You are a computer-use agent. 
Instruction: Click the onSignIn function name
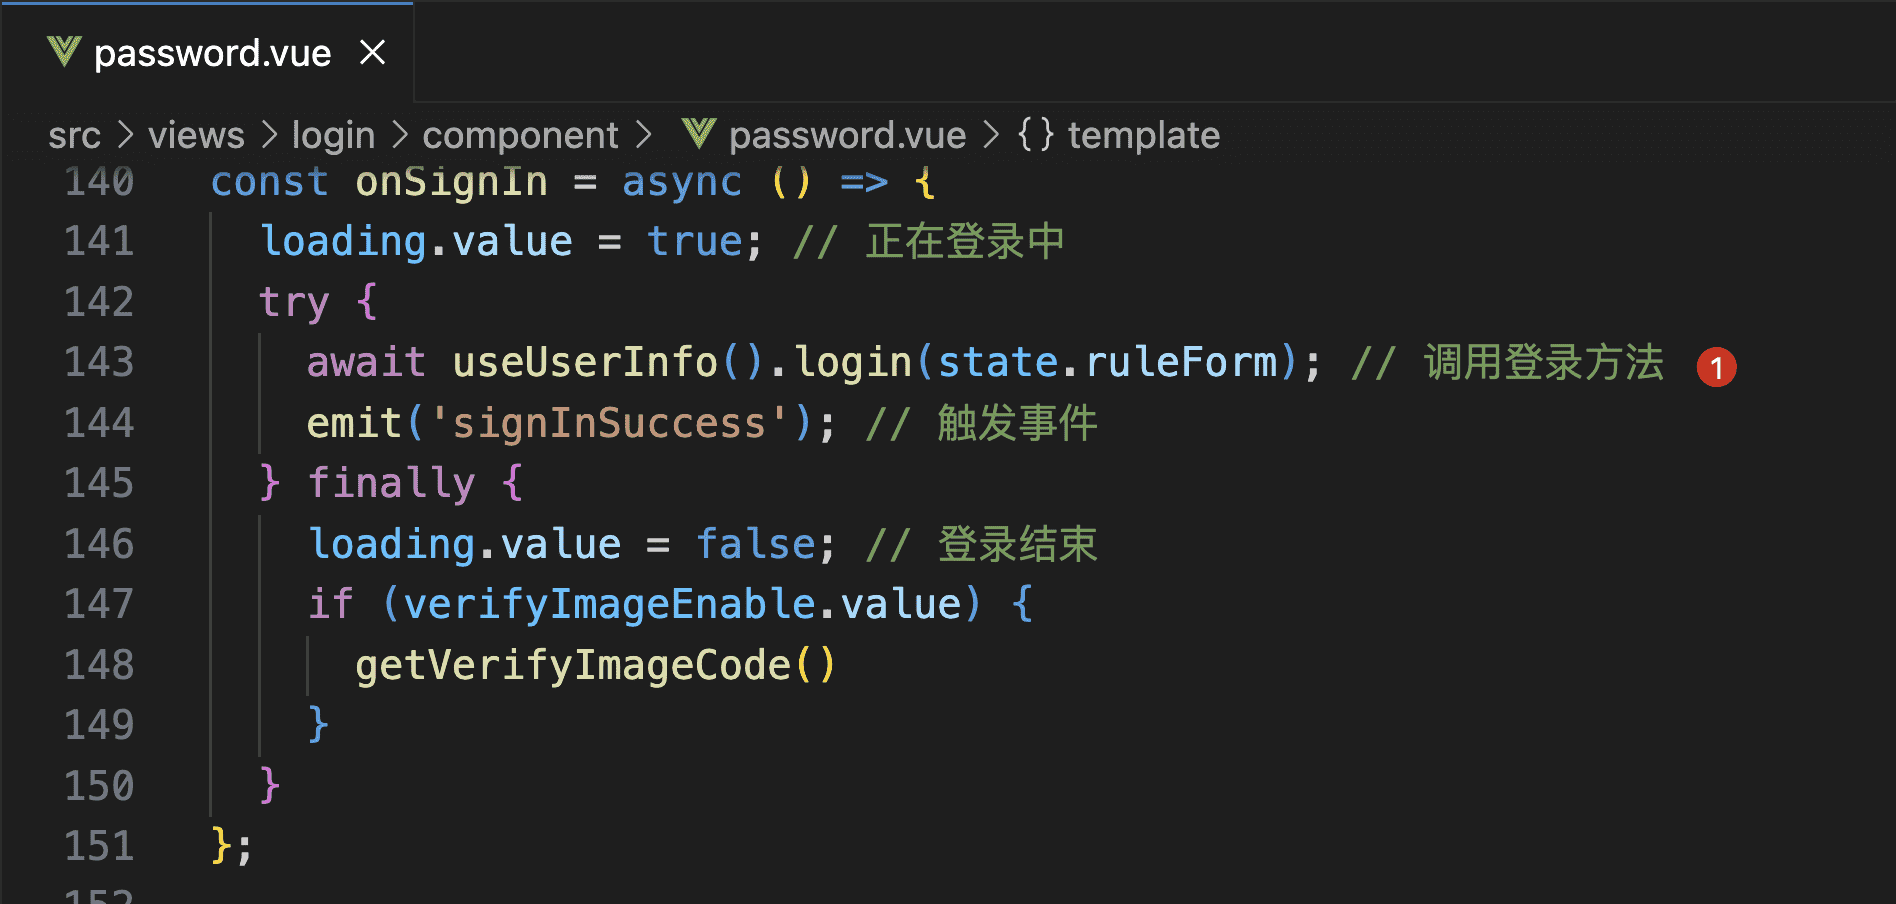[x=451, y=182]
